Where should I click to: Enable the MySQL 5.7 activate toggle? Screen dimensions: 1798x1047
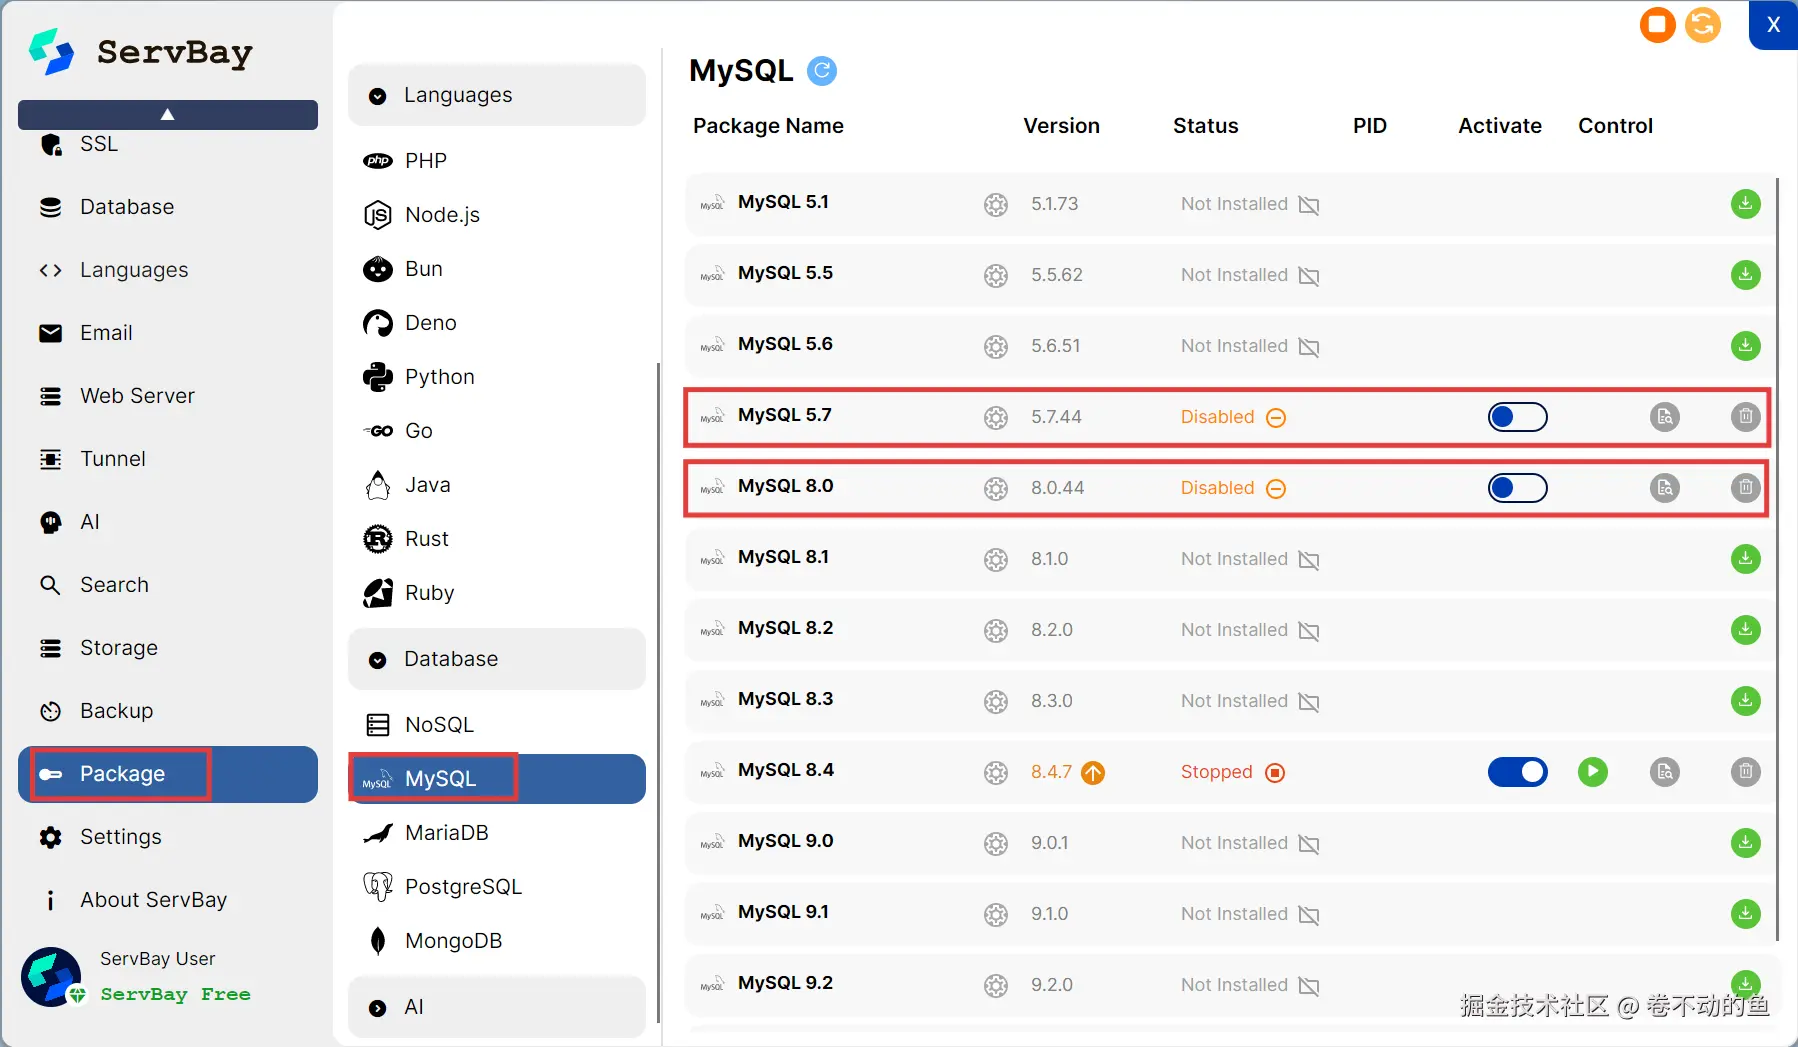(1517, 417)
